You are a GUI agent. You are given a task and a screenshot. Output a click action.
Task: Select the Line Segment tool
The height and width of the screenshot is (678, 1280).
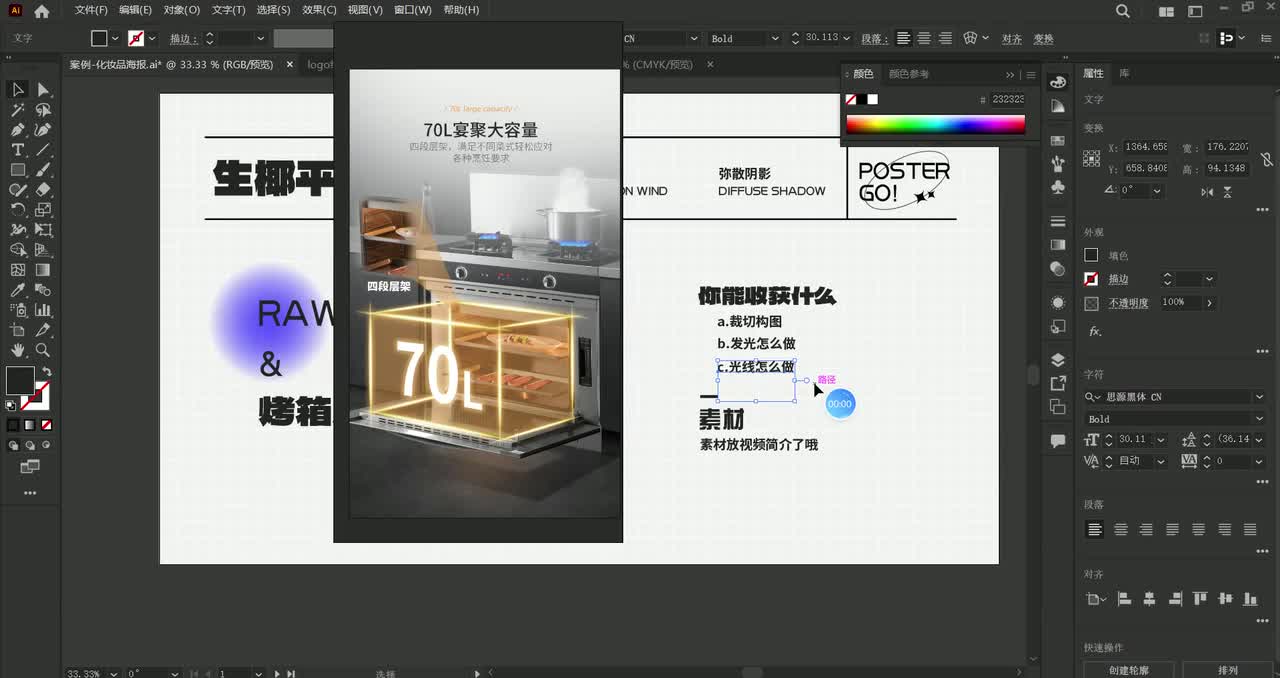click(x=43, y=150)
